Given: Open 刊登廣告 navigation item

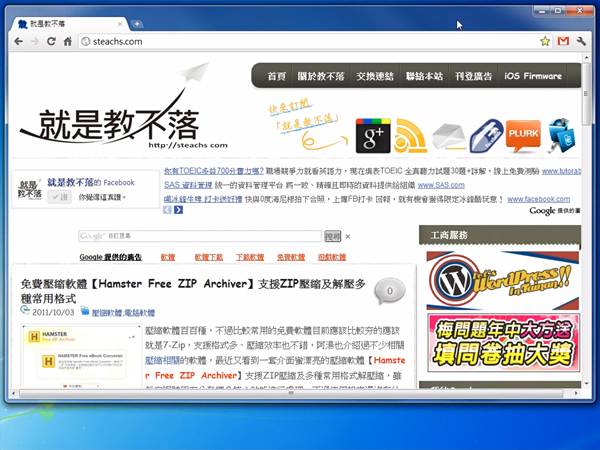Looking at the screenshot, I should [473, 76].
